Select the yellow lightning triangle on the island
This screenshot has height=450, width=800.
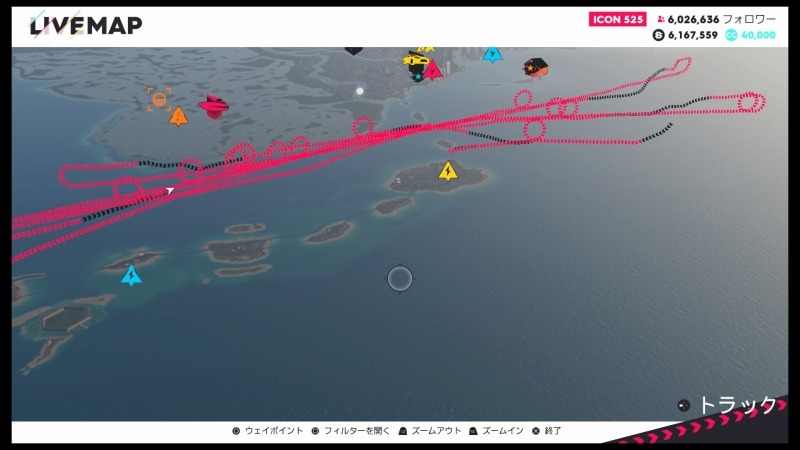tap(448, 171)
